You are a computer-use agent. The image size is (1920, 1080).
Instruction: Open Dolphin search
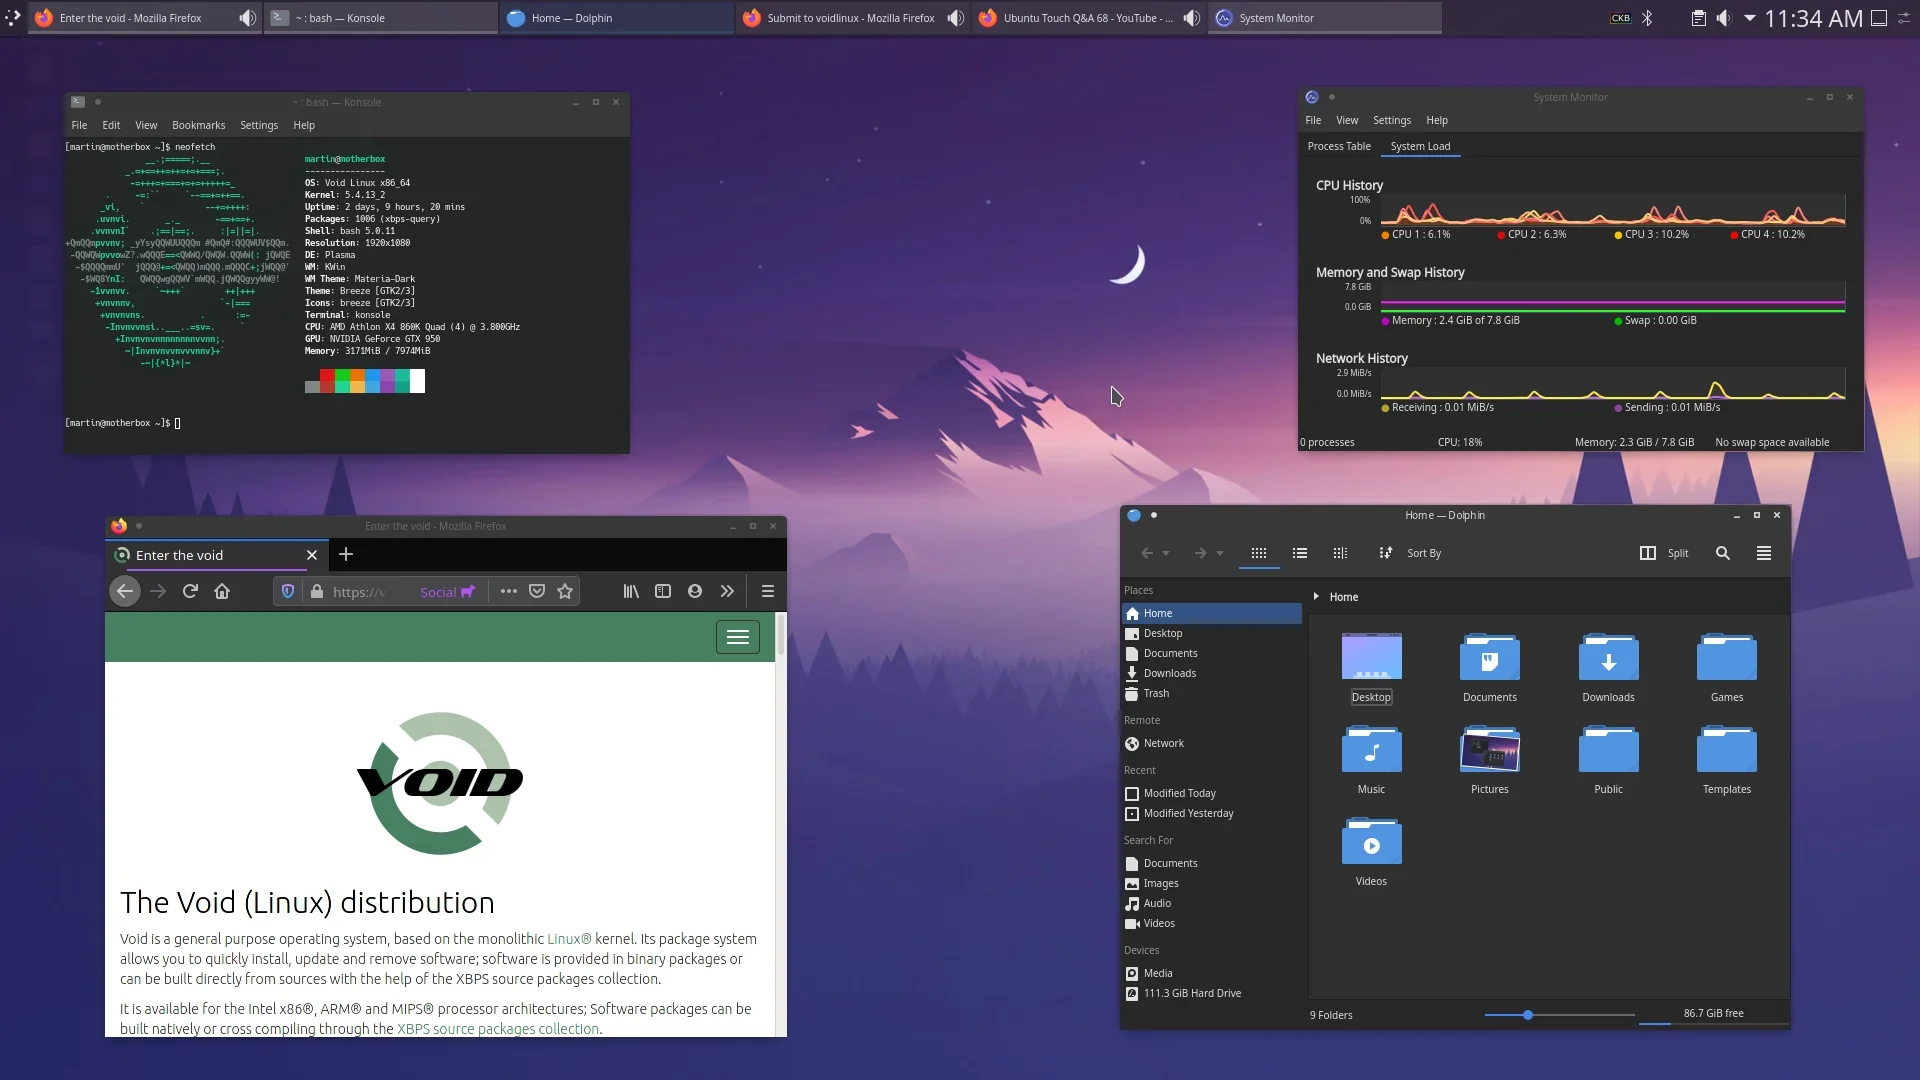pos(1723,553)
